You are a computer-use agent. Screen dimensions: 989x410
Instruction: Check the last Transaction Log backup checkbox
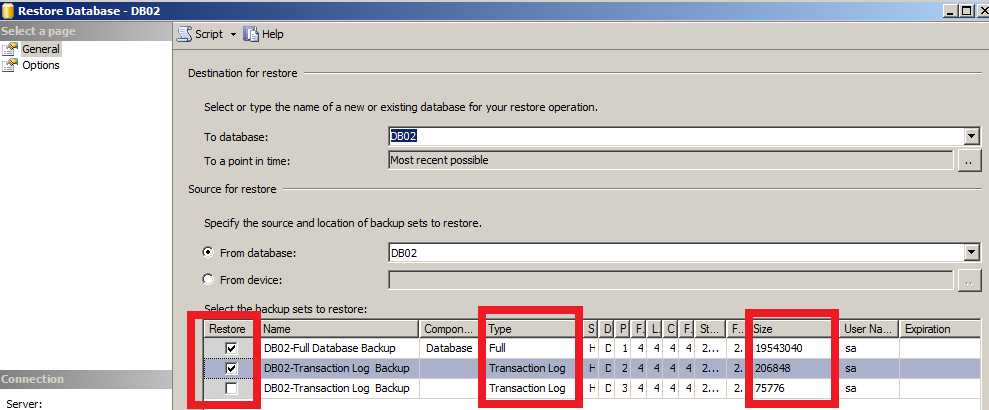(x=231, y=389)
